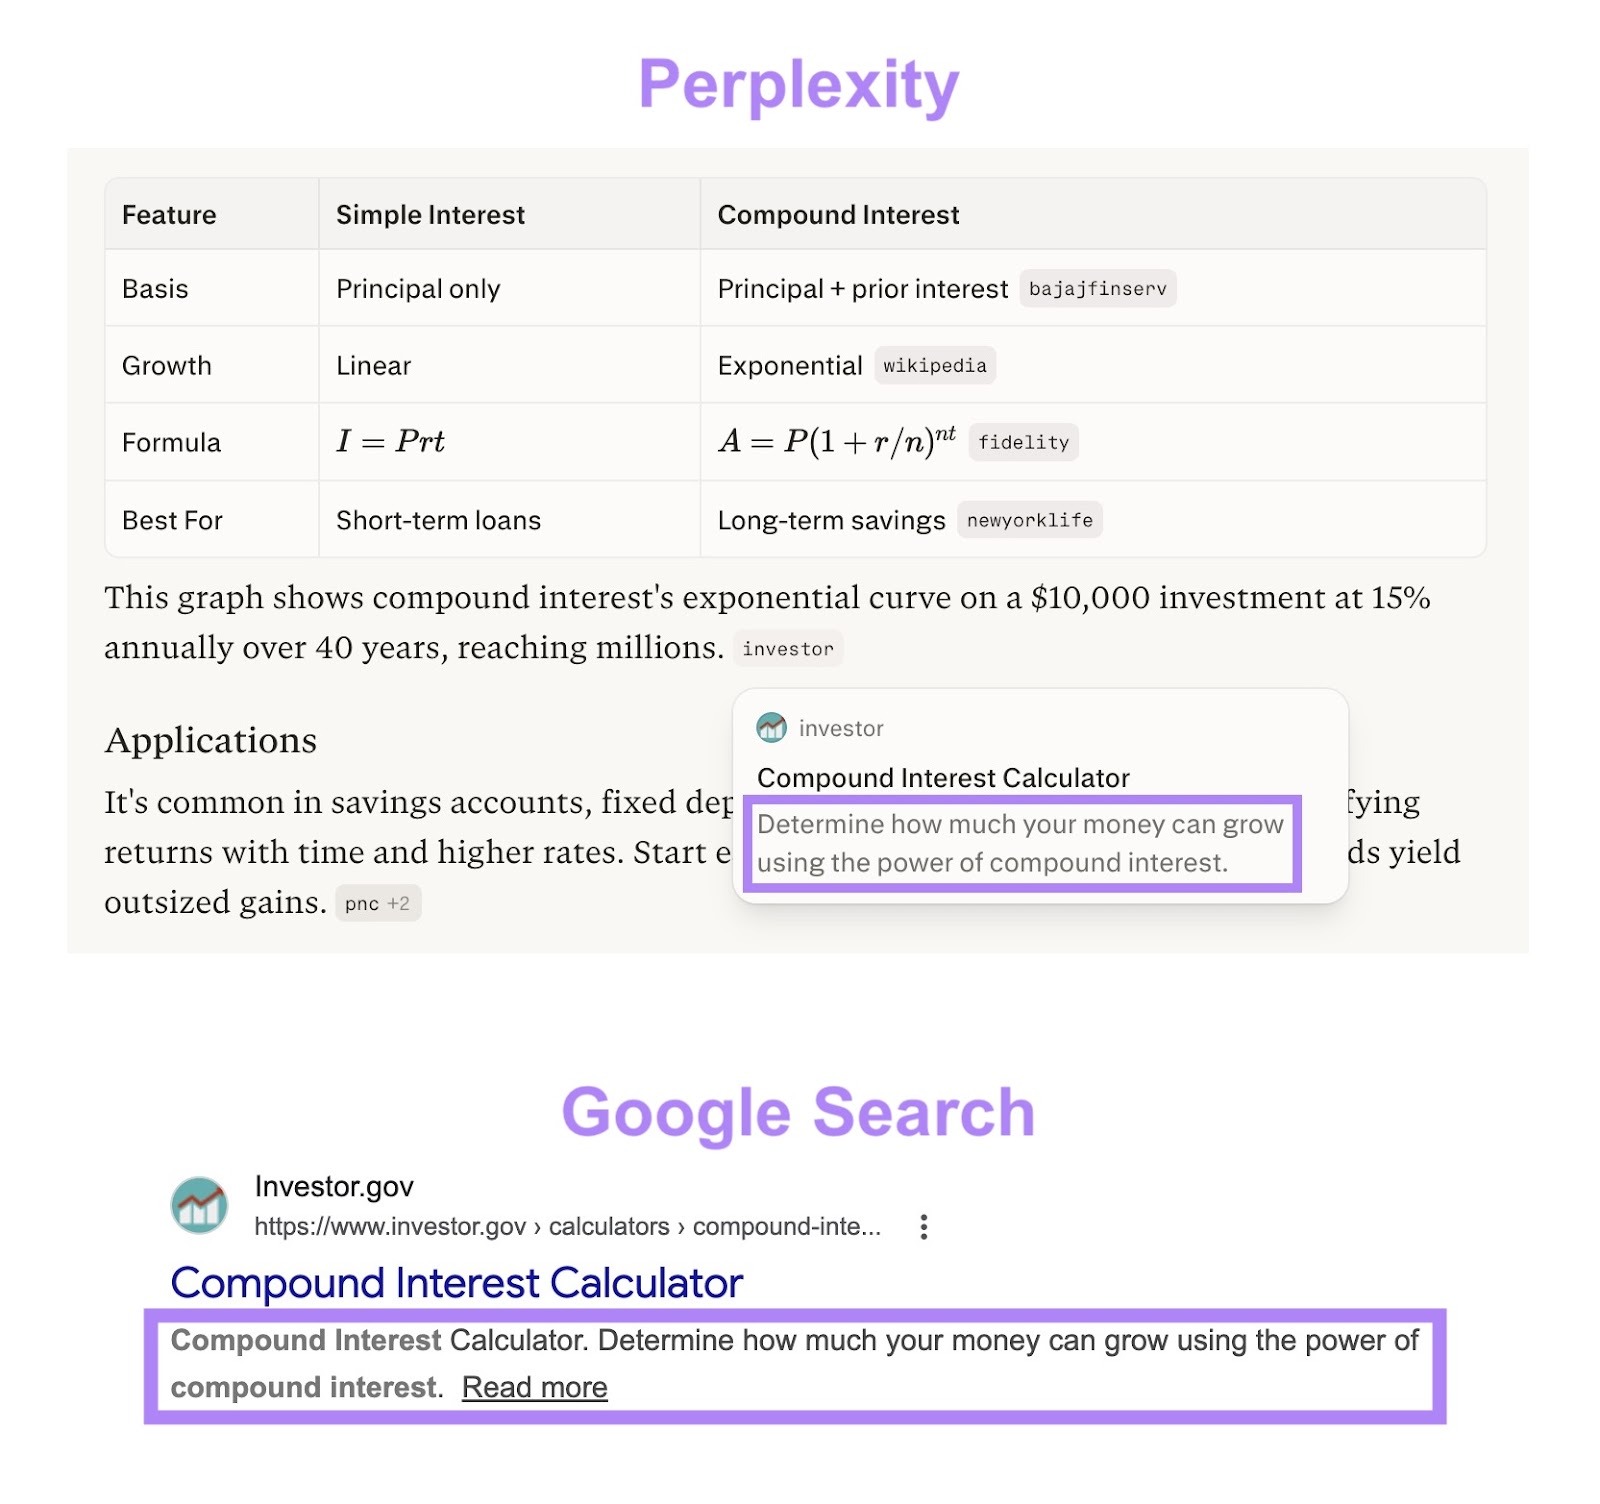The image size is (1600, 1504).
Task: Click the highlighted Google result description box
Action: coord(795,1363)
